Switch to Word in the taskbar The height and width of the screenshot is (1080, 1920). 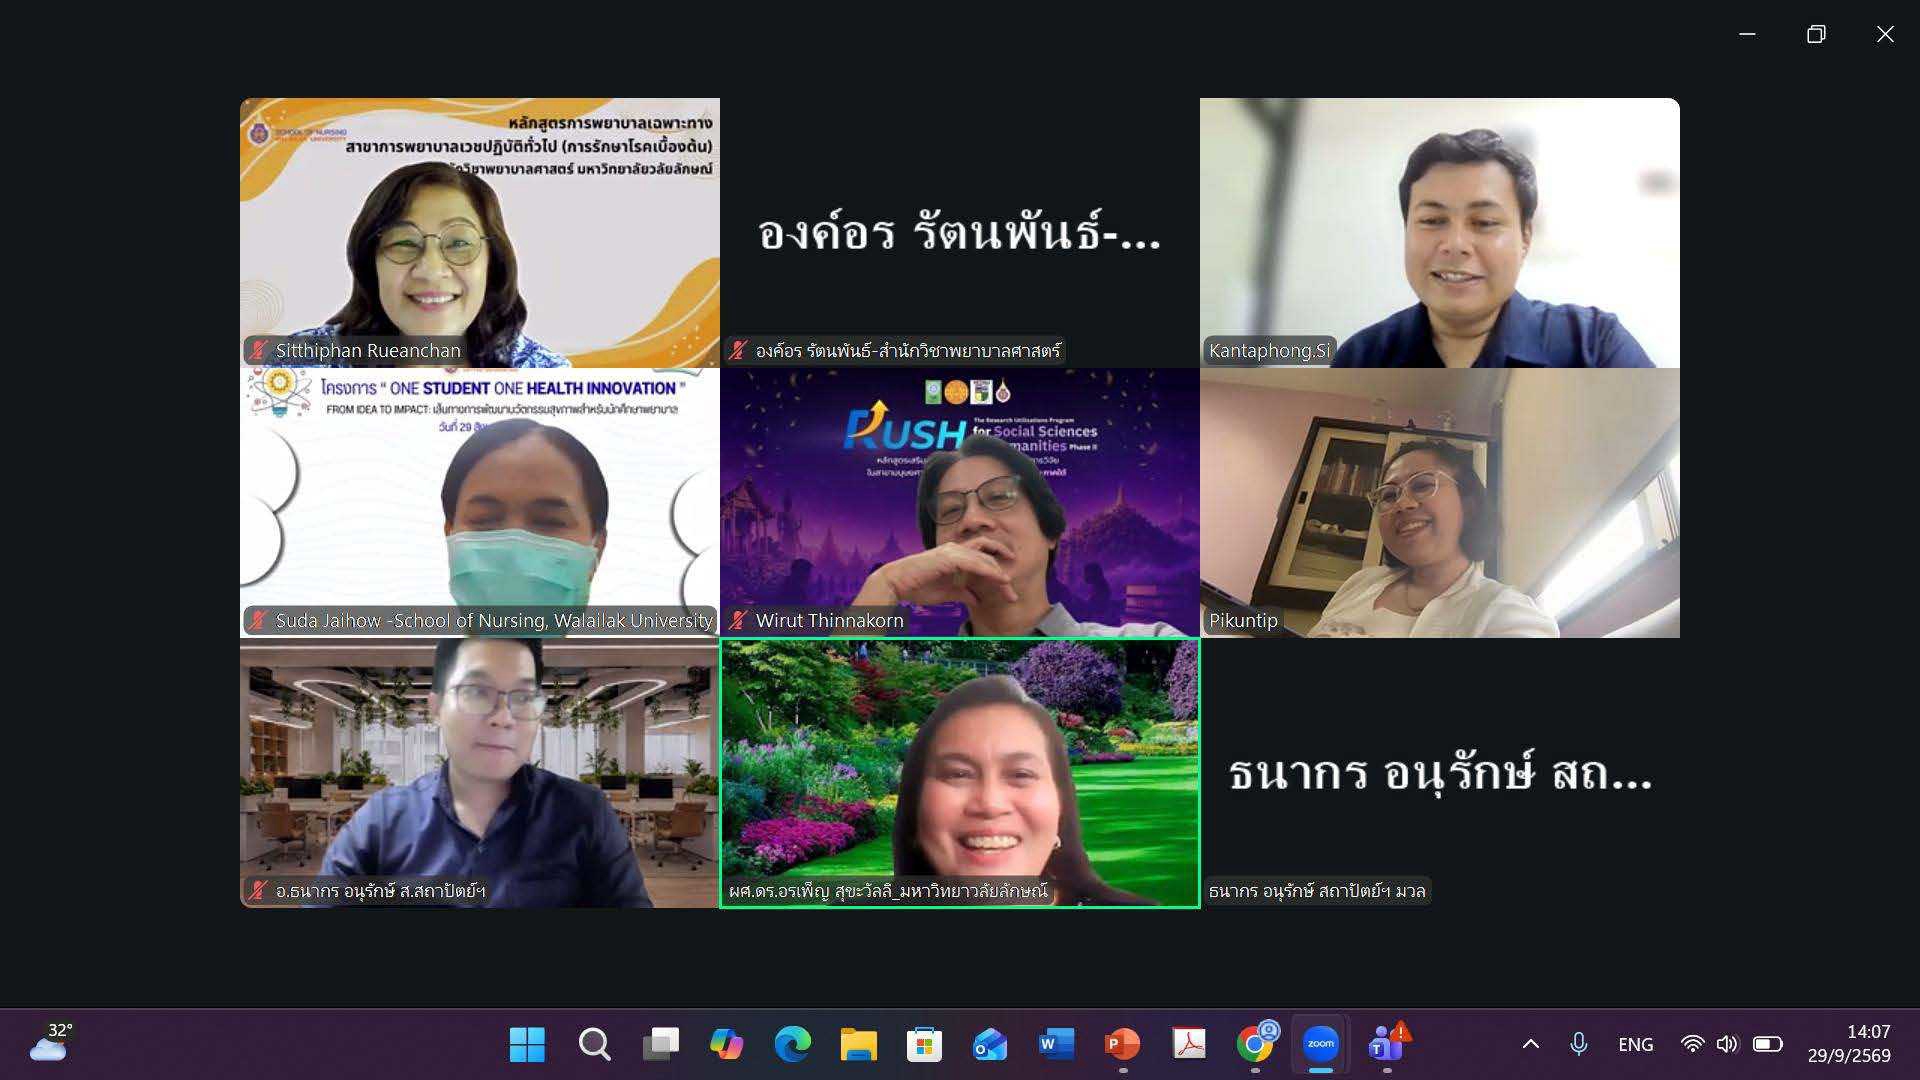point(1056,1045)
